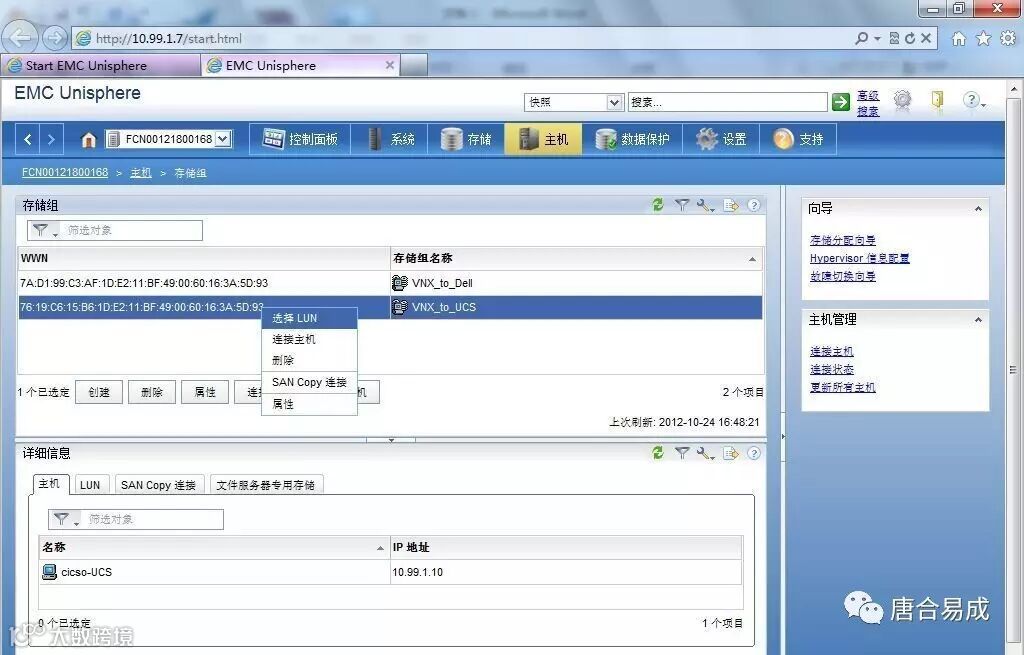Viewport: 1024px width, 655px height.
Task: Open Hypervisor 信息配置 link
Action: (x=859, y=259)
